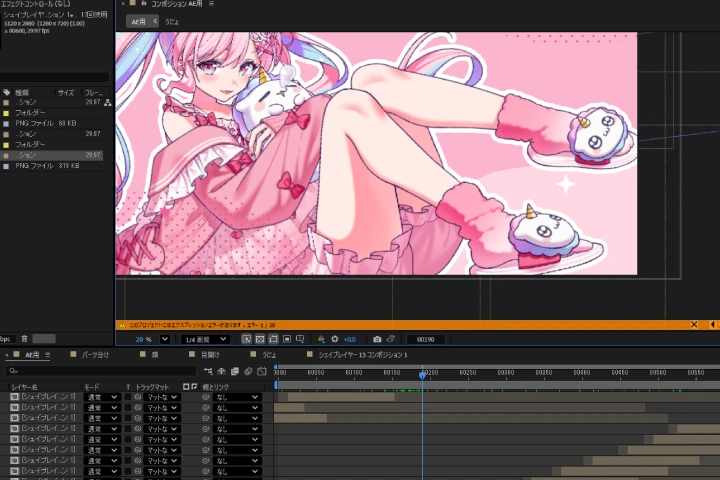Dismiss the orange expression error banner
The height and width of the screenshot is (480, 720).
coord(694,325)
